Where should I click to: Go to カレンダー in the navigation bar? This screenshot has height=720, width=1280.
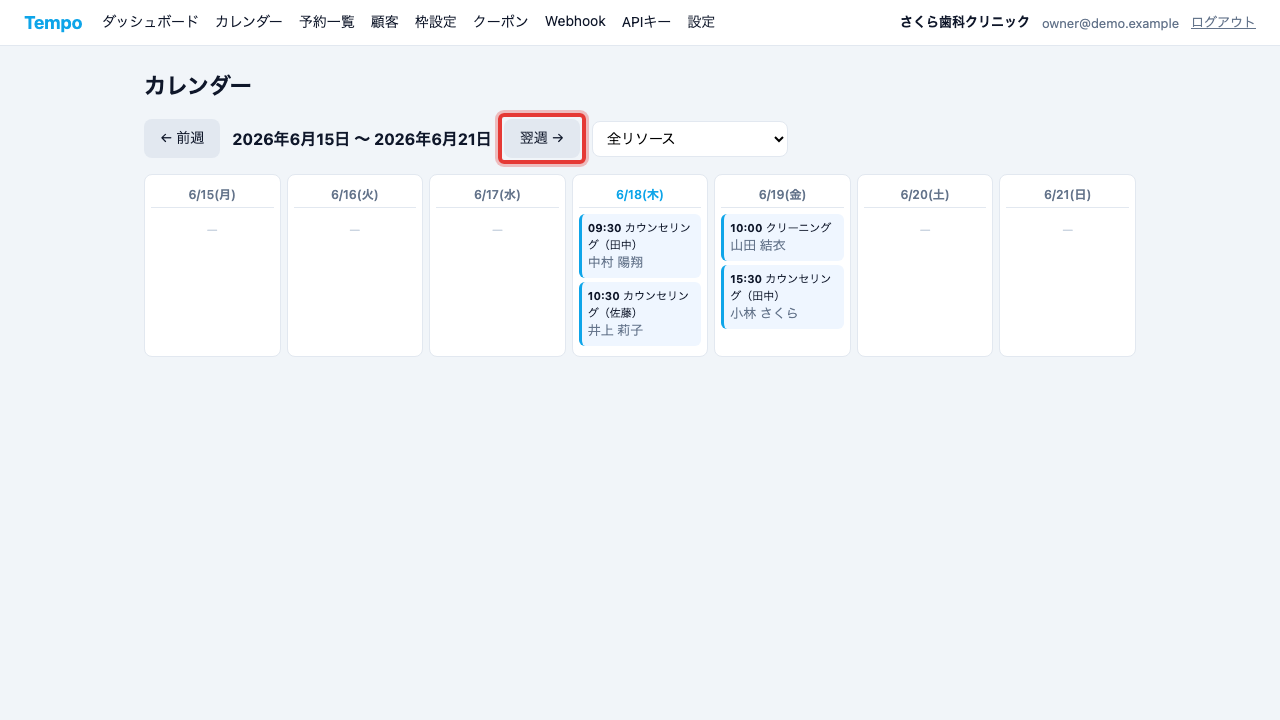[249, 22]
